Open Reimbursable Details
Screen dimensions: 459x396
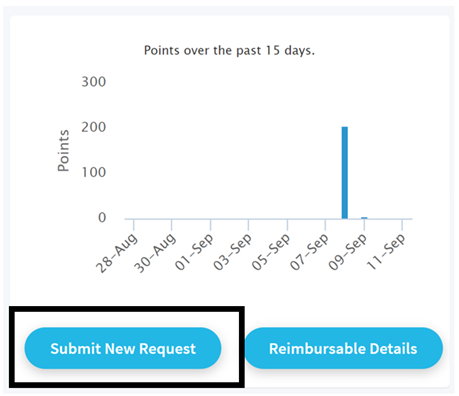tap(343, 348)
